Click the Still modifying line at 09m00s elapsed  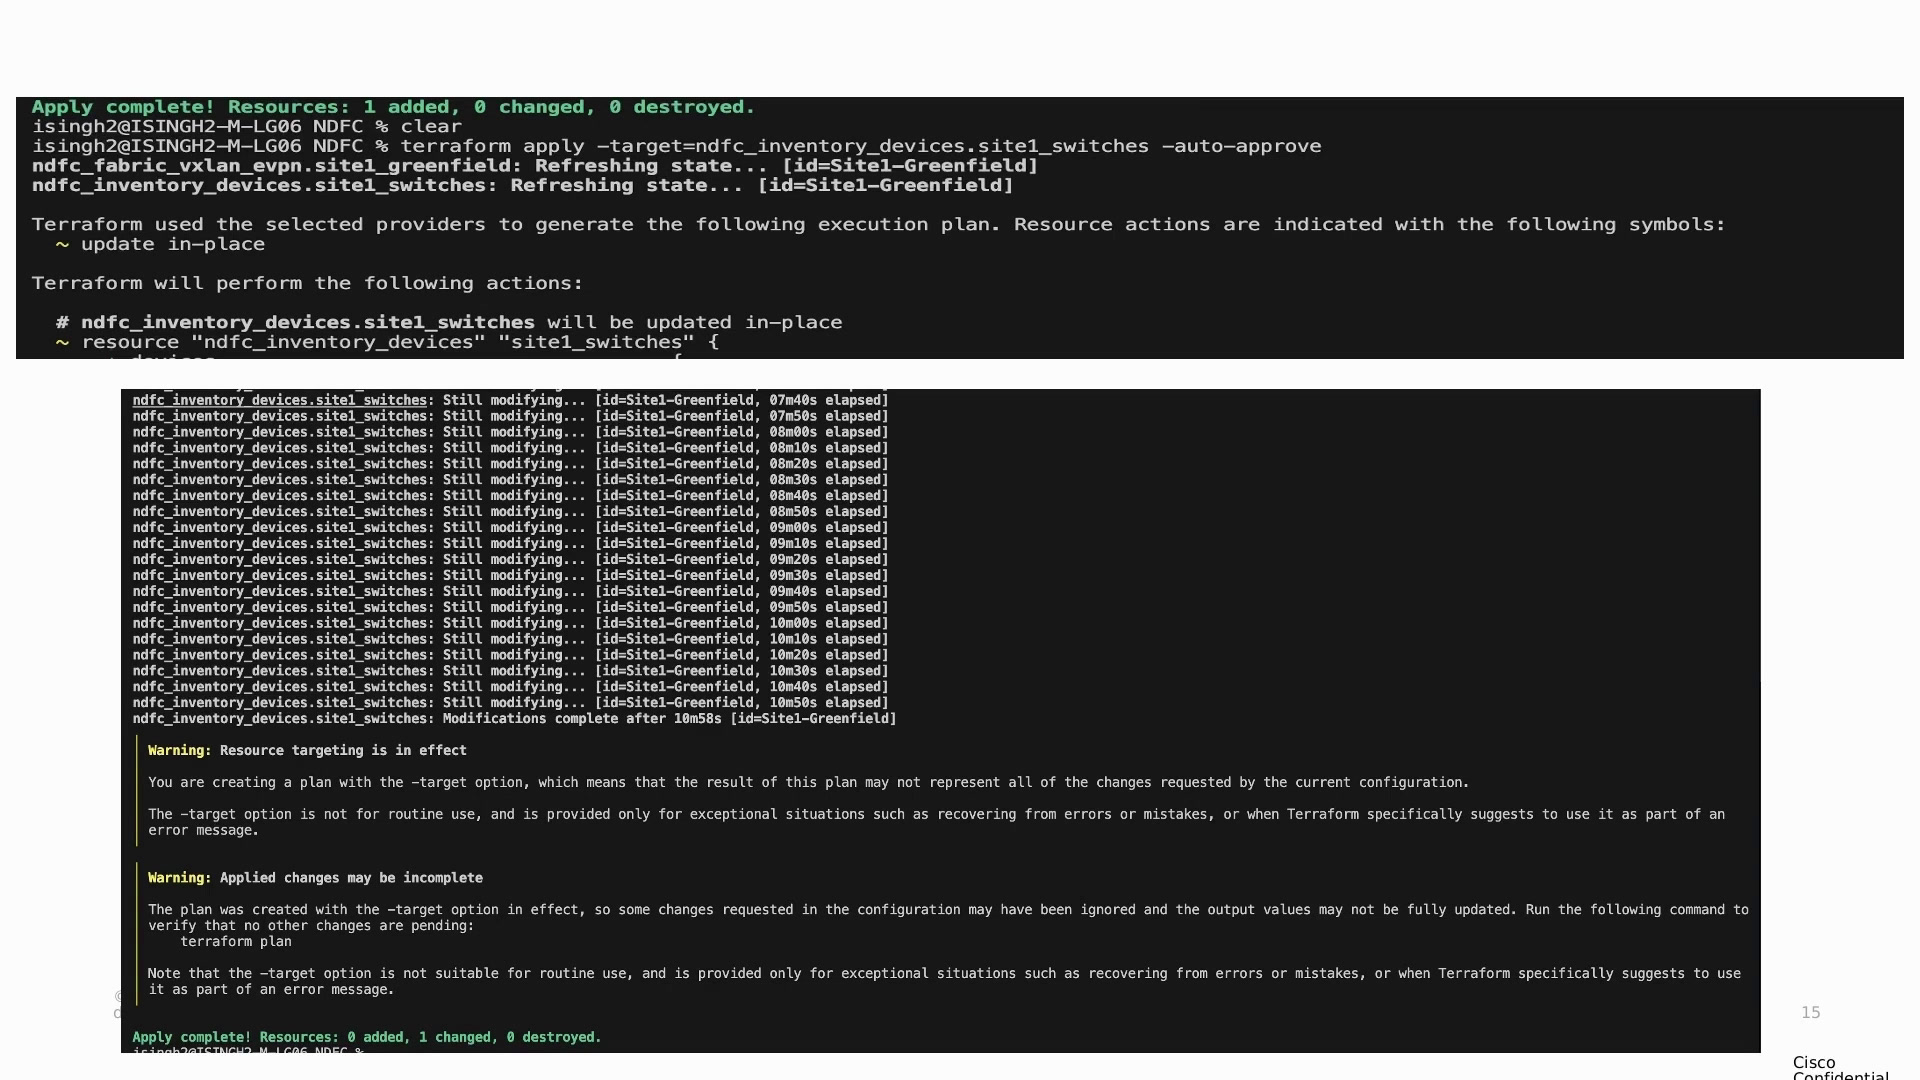pyautogui.click(x=510, y=528)
